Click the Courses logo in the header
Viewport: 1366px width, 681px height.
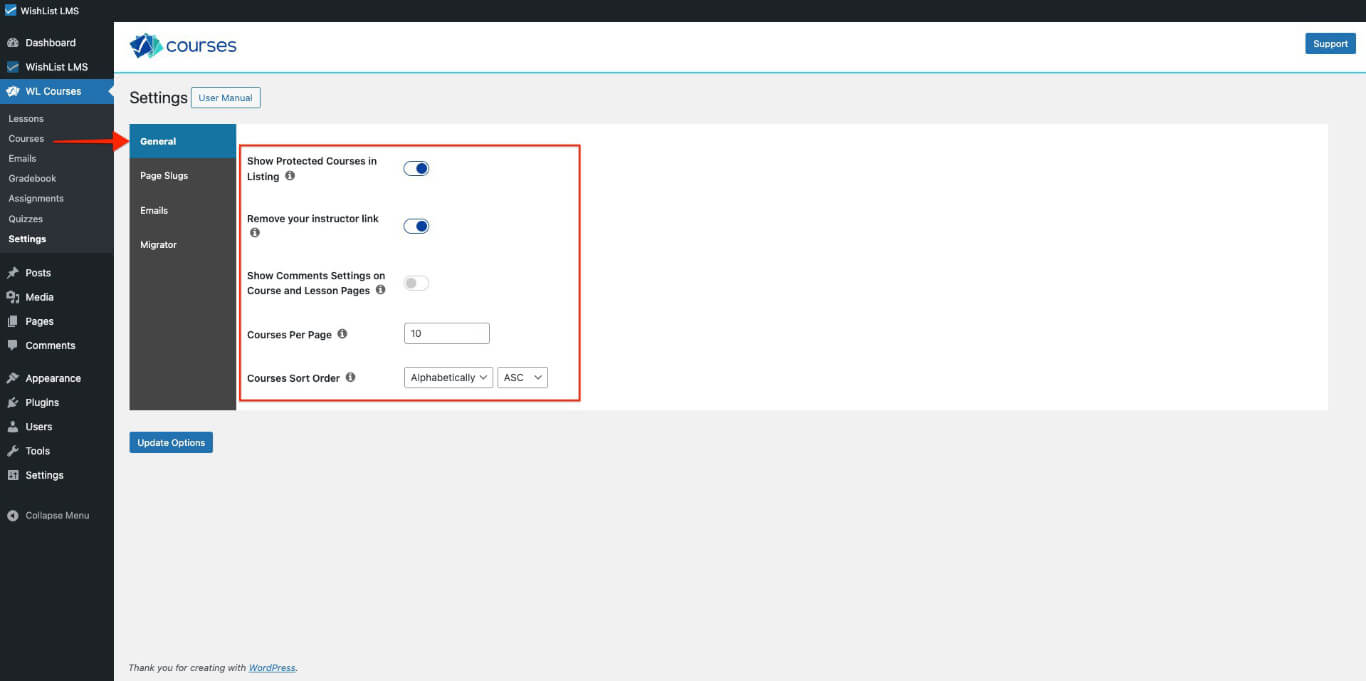[x=183, y=45]
